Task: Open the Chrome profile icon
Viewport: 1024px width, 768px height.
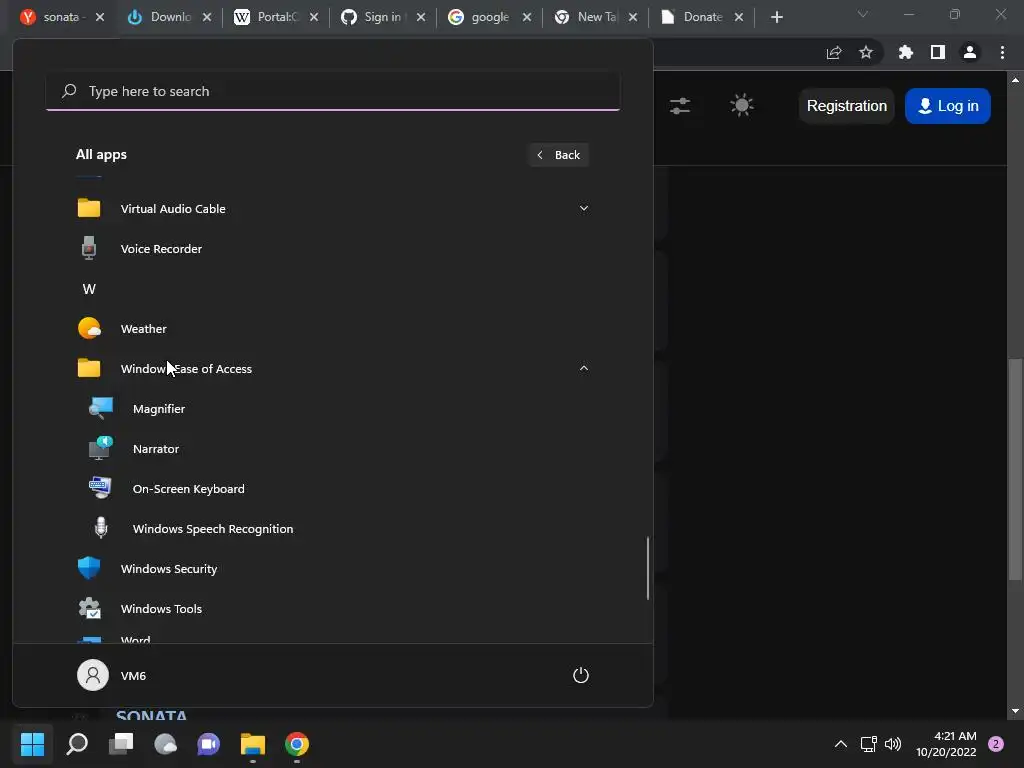Action: [970, 52]
